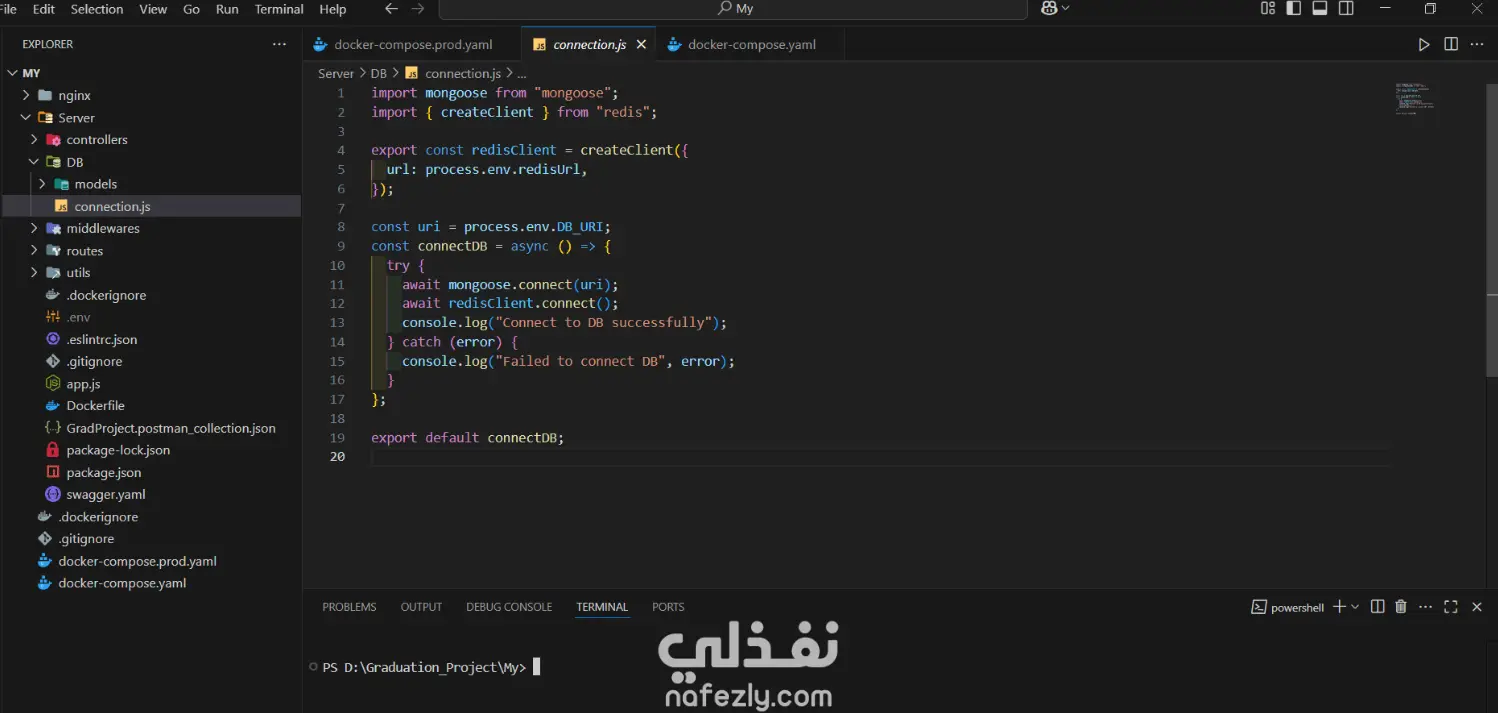Toggle primary side bar visibility
The image size is (1498, 713).
[x=1294, y=8]
